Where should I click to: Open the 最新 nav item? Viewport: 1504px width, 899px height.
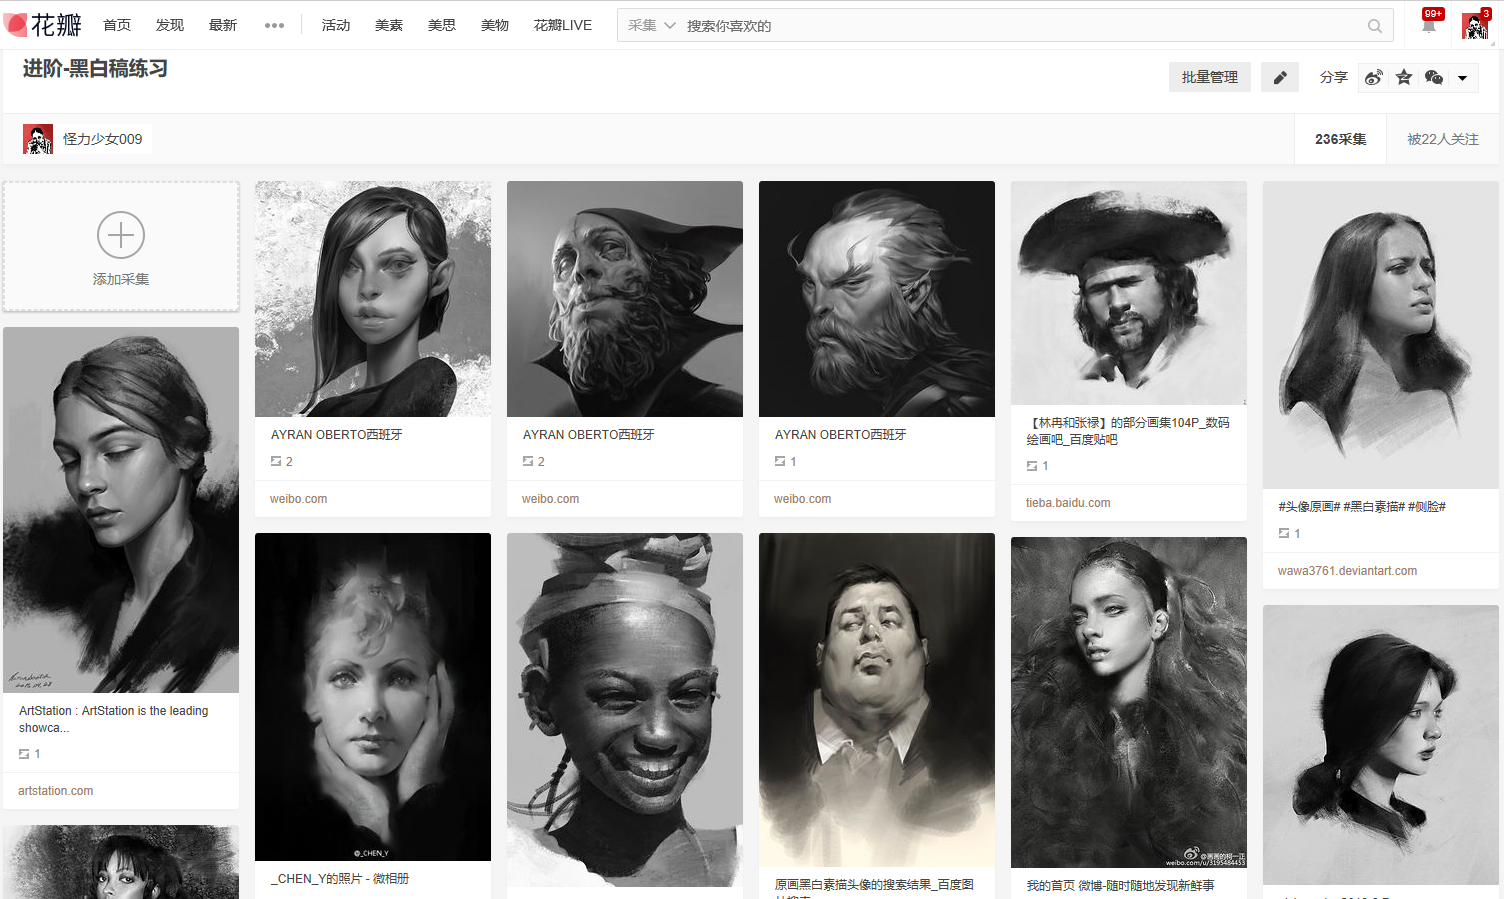click(223, 25)
